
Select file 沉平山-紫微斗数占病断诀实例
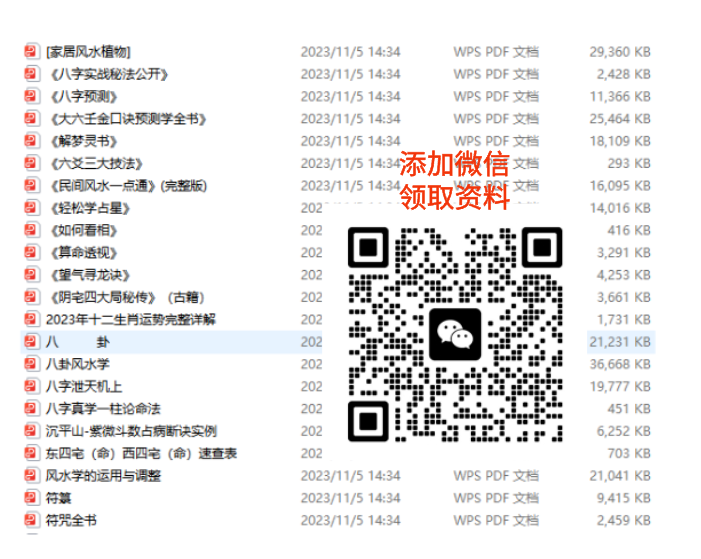[131, 432]
